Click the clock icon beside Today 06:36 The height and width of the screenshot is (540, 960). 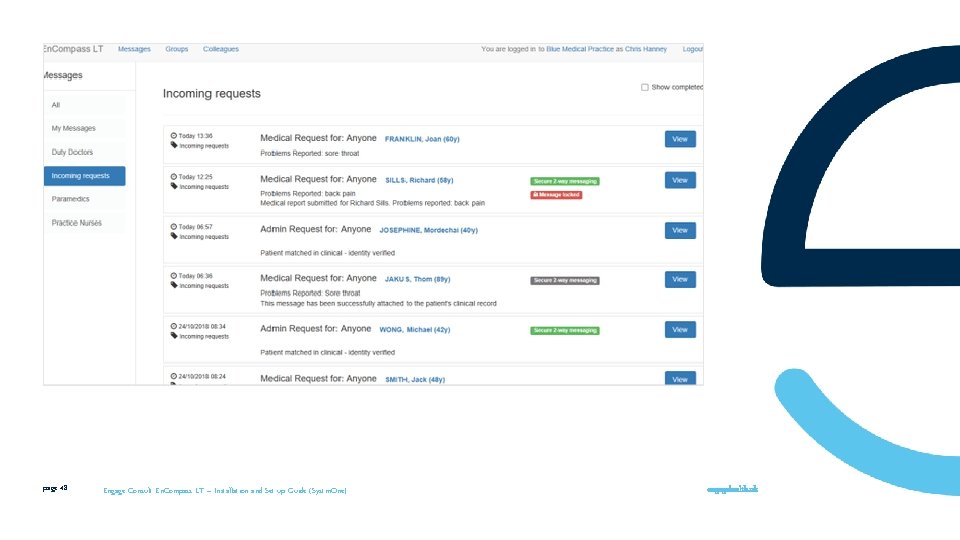pyautogui.click(x=174, y=276)
